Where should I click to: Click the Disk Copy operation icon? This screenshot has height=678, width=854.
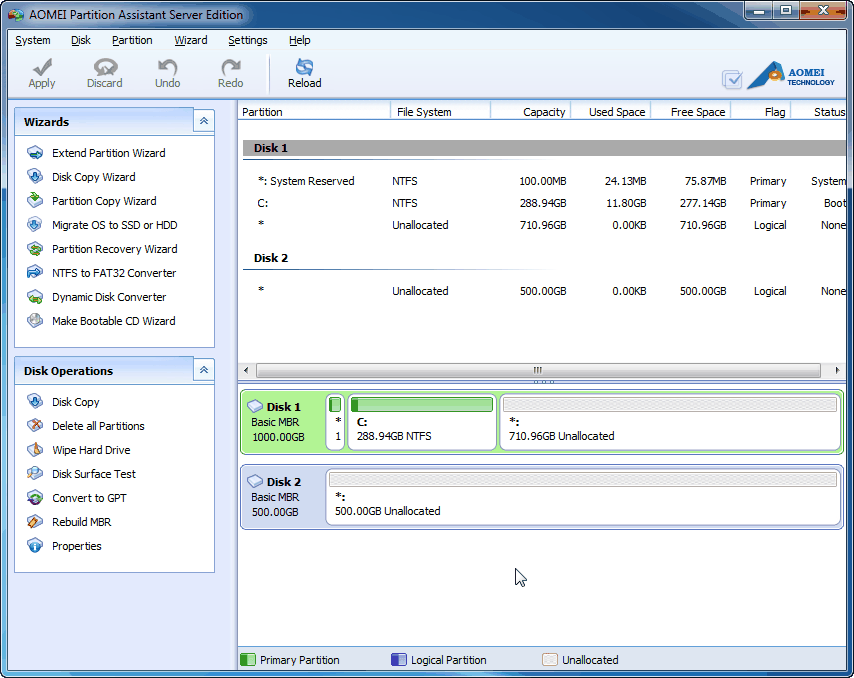click(35, 401)
